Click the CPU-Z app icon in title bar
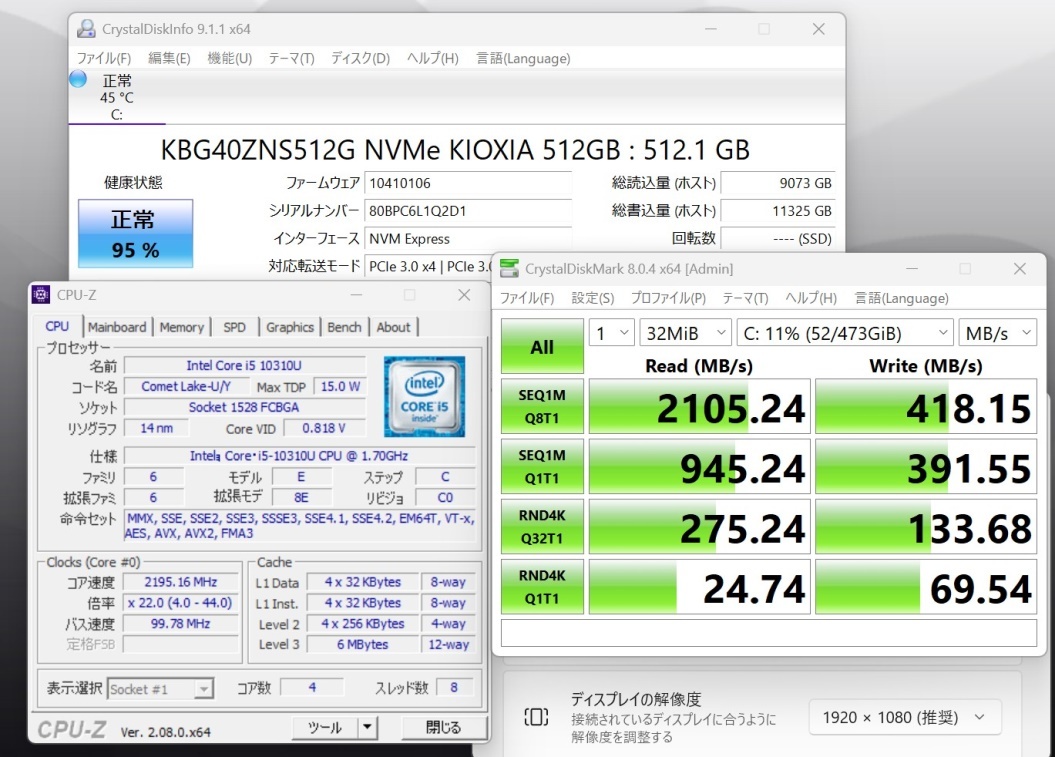The image size is (1055, 757). tap(41, 295)
